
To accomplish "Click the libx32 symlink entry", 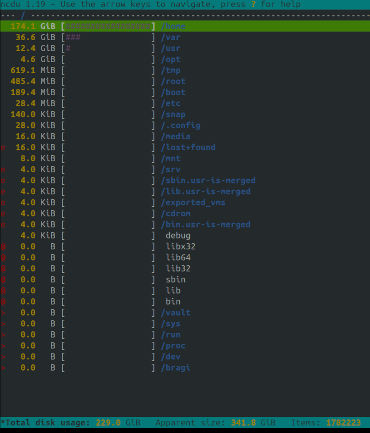I will (x=181, y=246).
